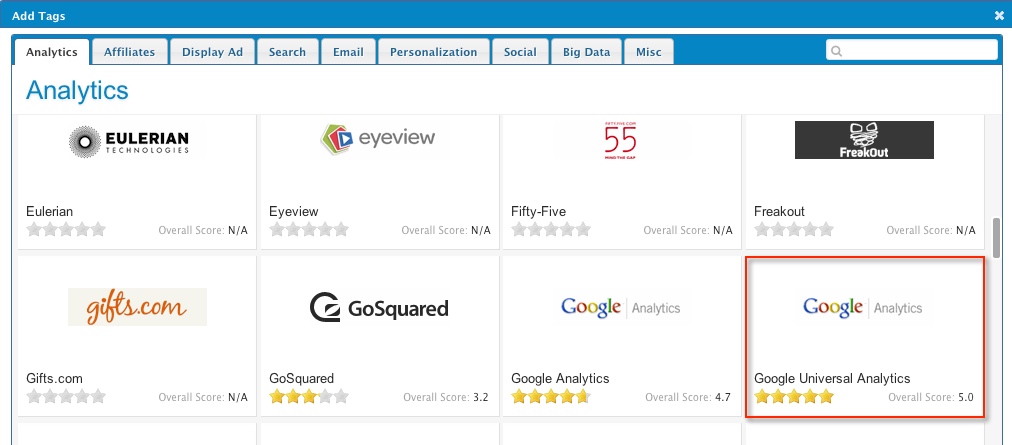Screen dimensions: 1012x445
Task: Choose the GoSquared logo
Action: coord(379,307)
